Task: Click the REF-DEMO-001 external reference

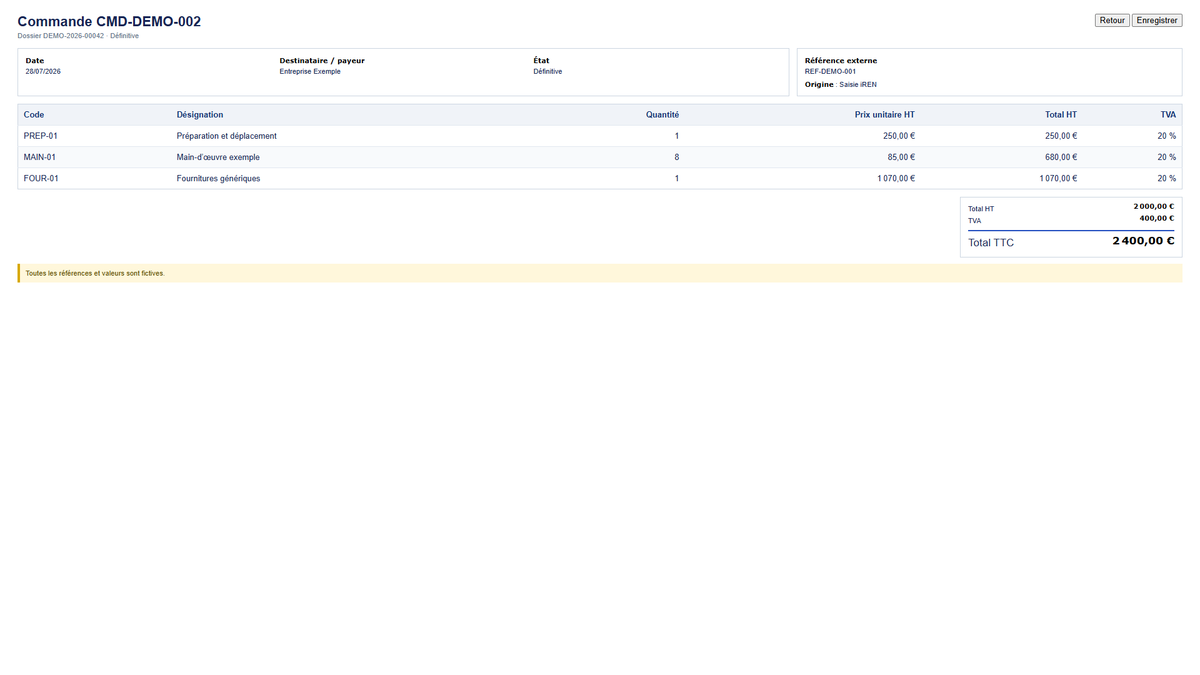Action: tap(830, 71)
